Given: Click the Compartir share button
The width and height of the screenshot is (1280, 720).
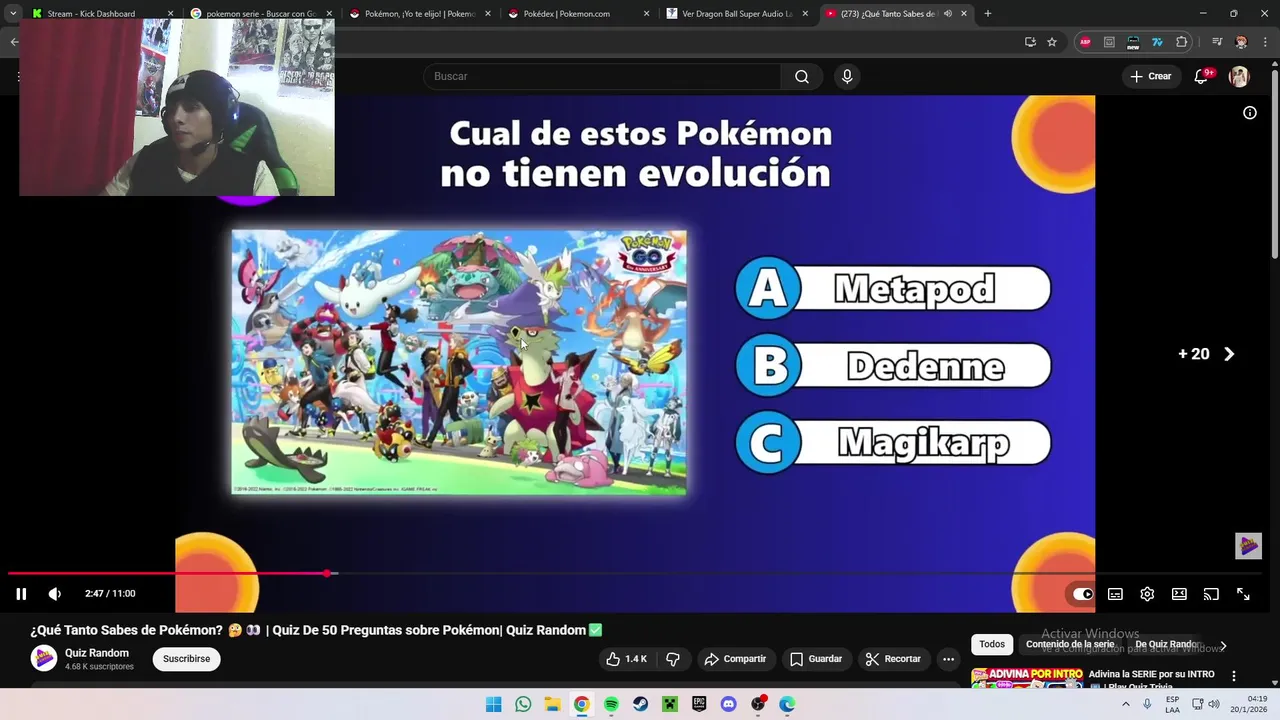Looking at the screenshot, I should pos(735,659).
